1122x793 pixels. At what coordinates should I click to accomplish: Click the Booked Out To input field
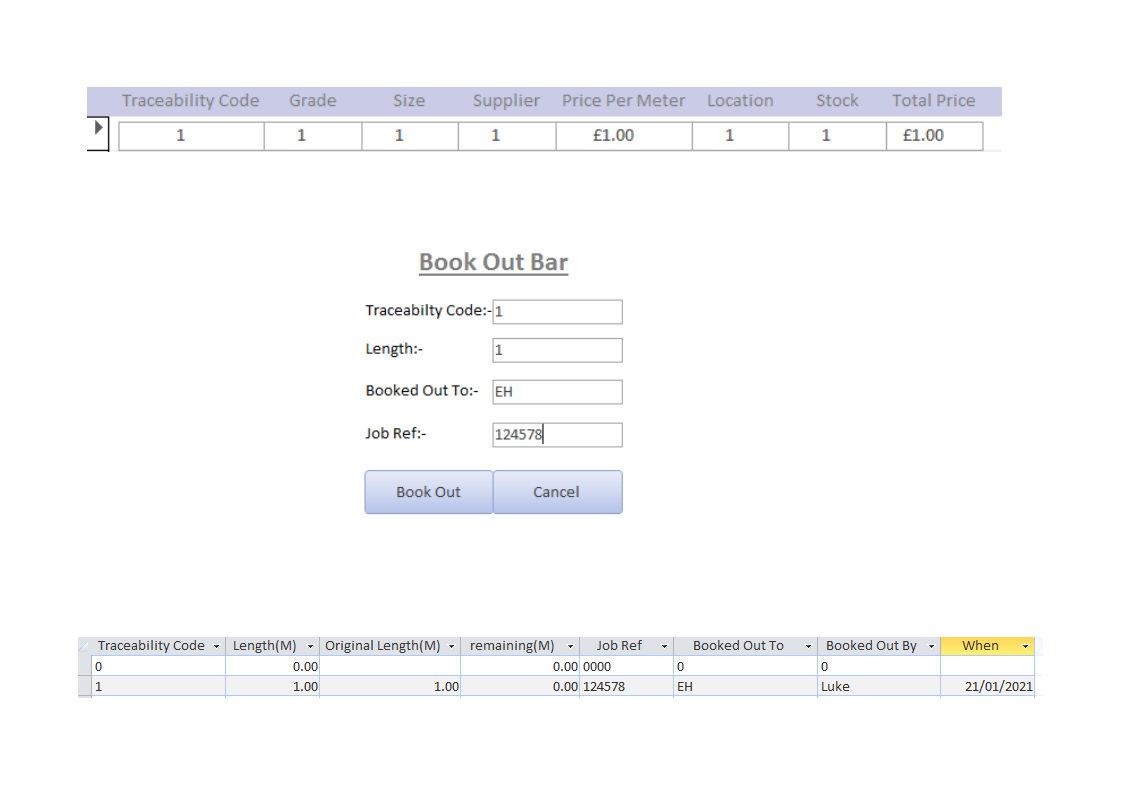point(557,391)
